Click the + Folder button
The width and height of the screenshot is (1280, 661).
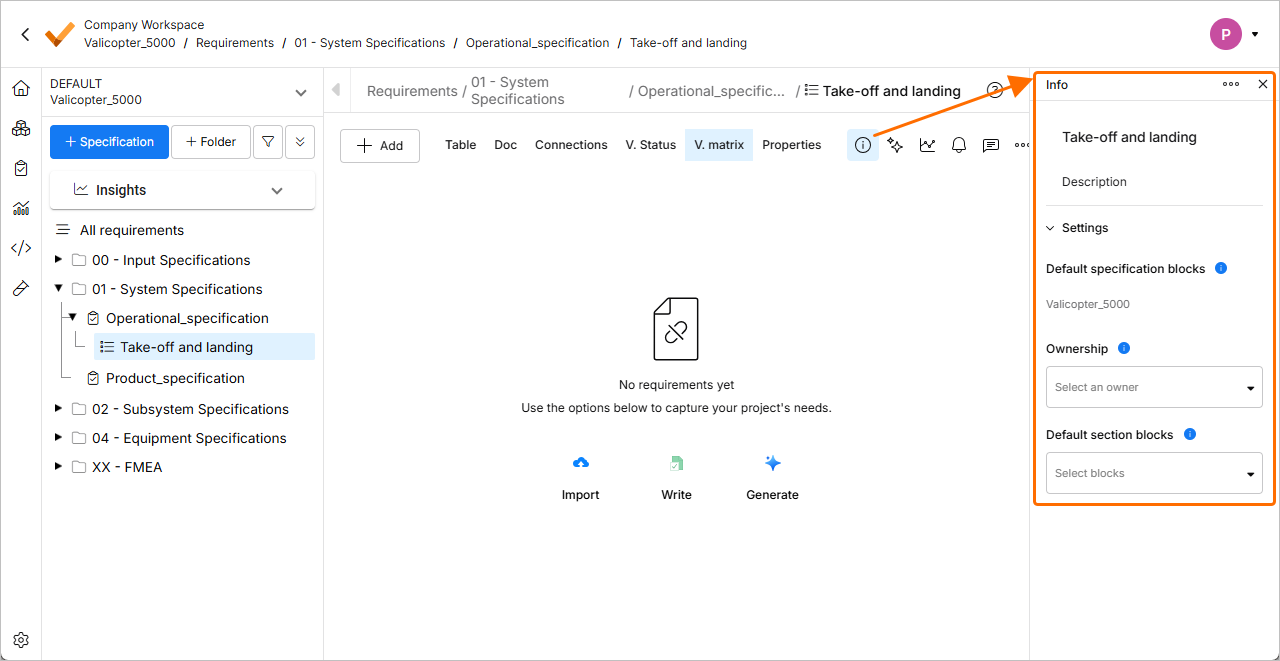pyautogui.click(x=211, y=142)
